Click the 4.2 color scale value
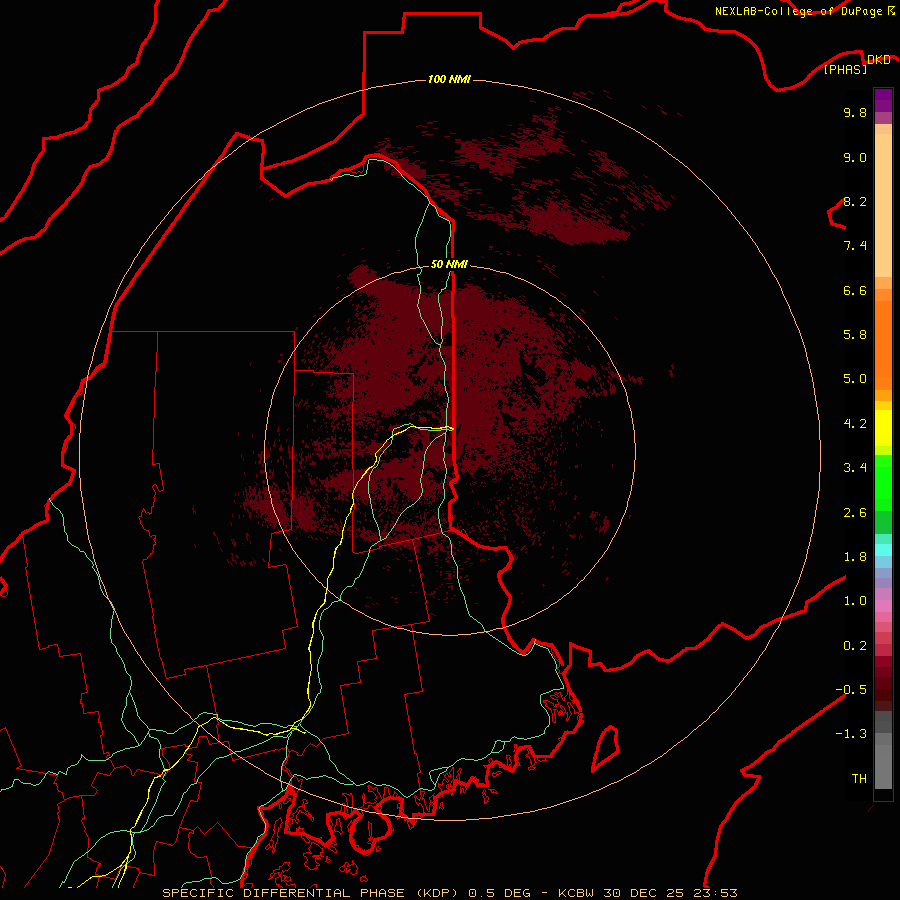Image resolution: width=900 pixels, height=900 pixels. point(855,424)
